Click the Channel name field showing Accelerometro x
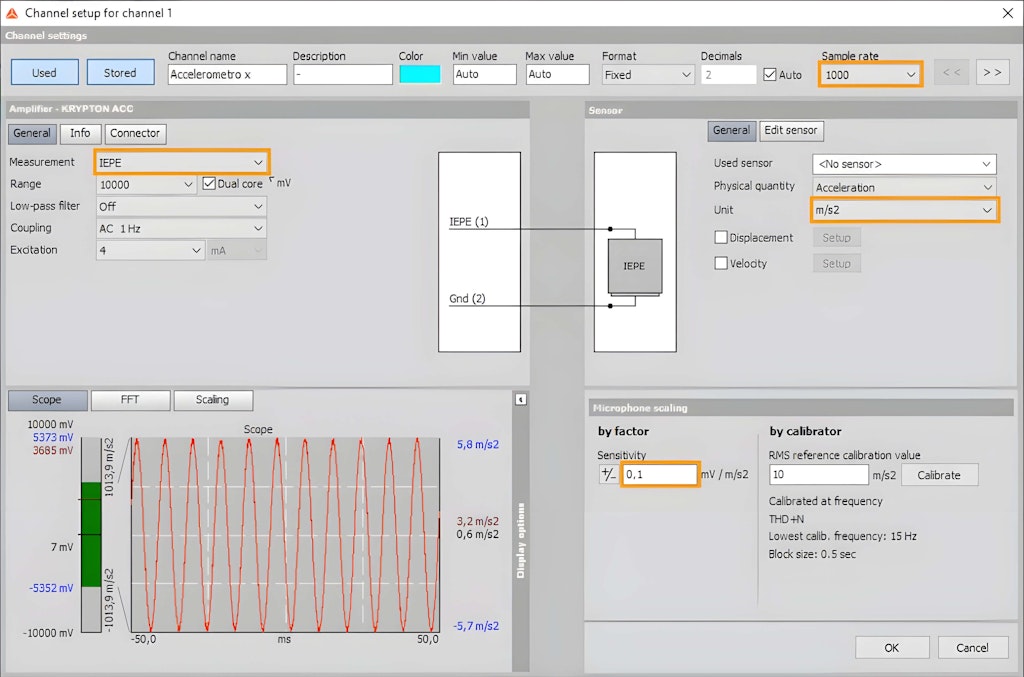 pyautogui.click(x=227, y=73)
